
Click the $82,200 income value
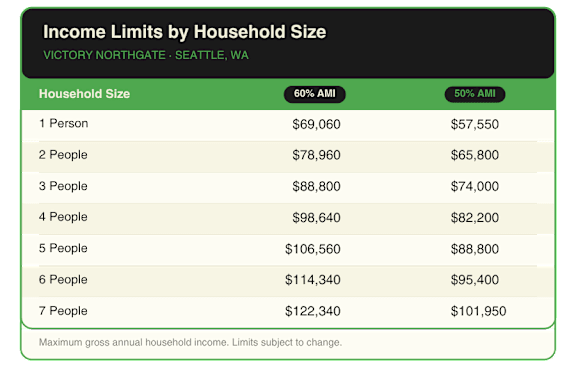coord(475,217)
